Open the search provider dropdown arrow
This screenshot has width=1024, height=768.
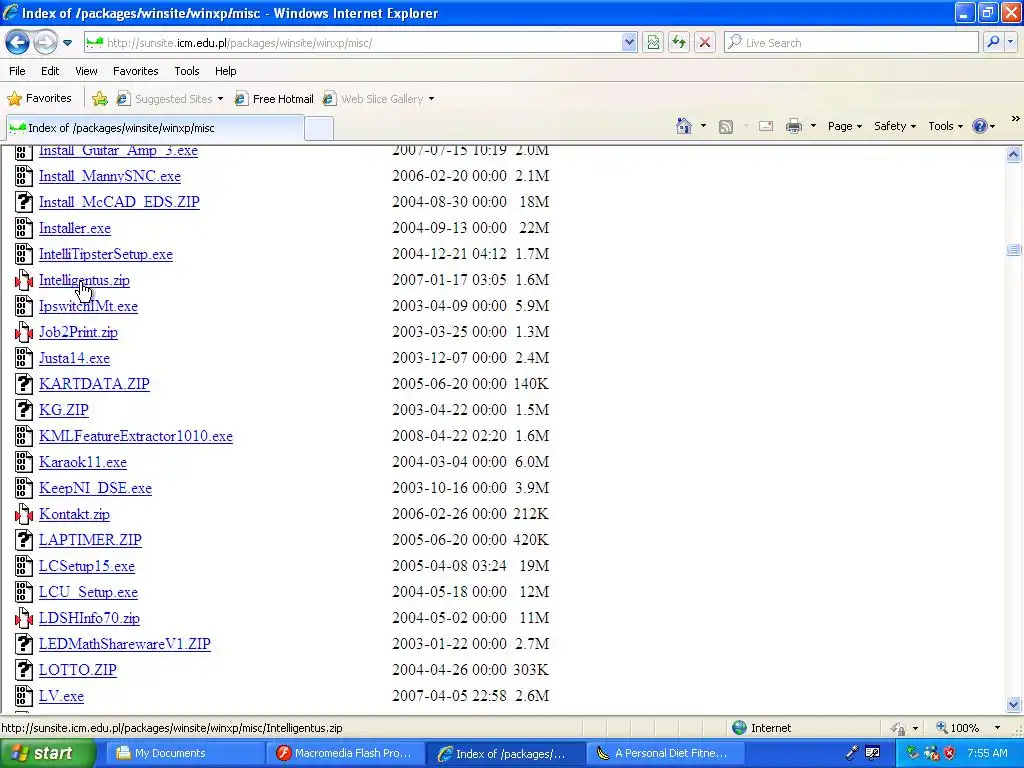[1011, 42]
